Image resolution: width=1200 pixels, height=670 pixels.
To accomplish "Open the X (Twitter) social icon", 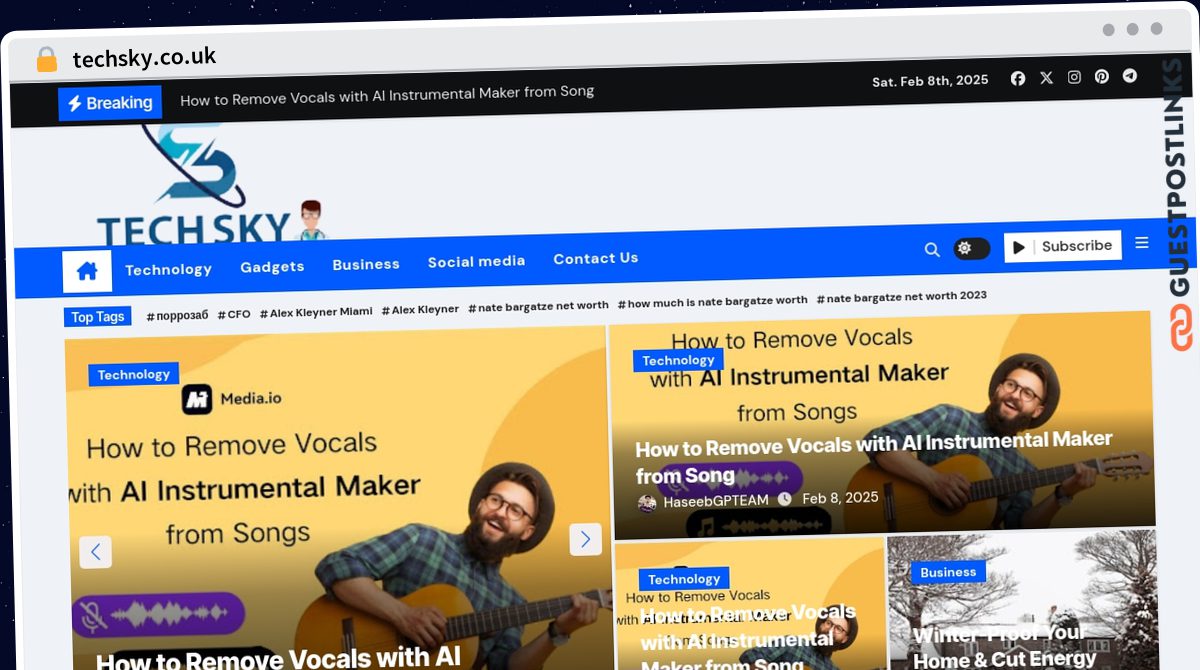I will [x=1046, y=77].
